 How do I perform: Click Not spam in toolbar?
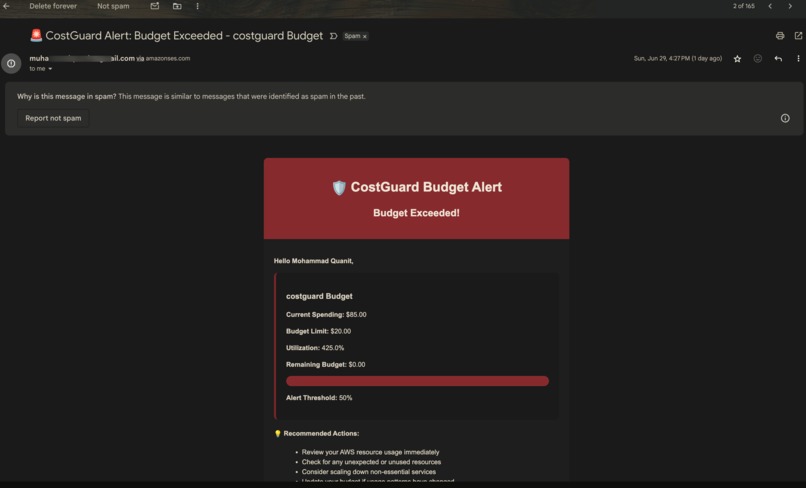[x=113, y=6]
